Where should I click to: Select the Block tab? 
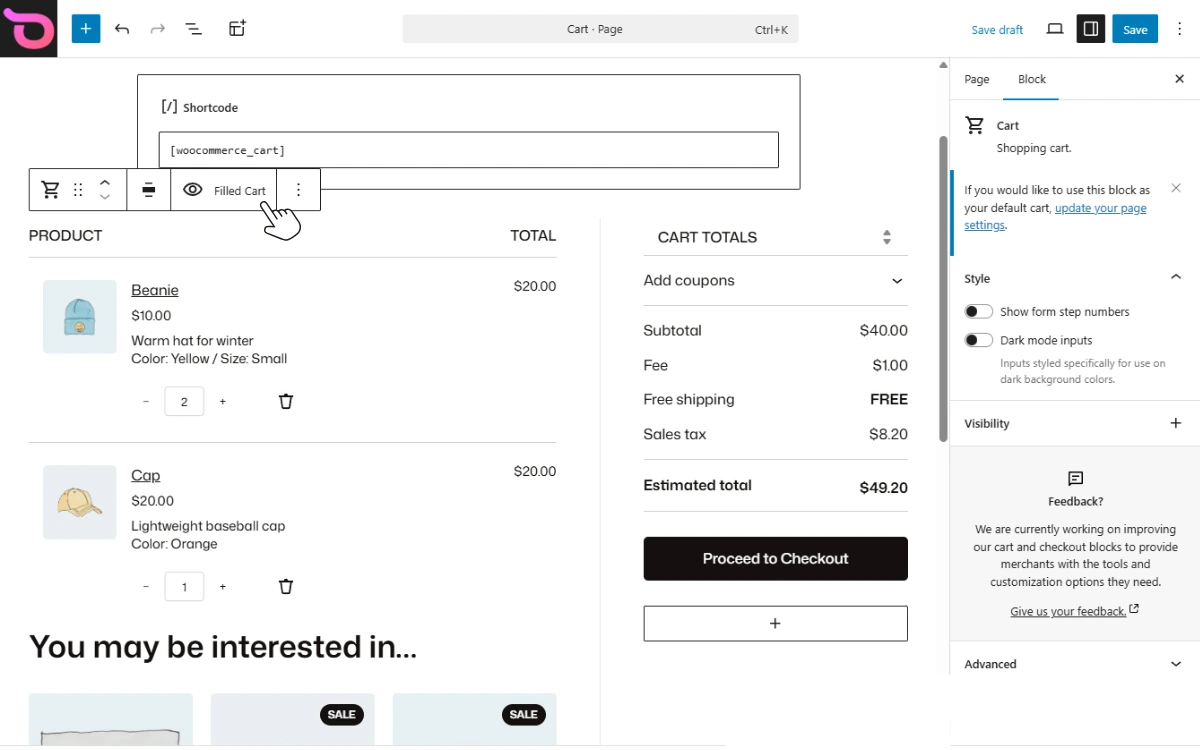(x=1032, y=79)
